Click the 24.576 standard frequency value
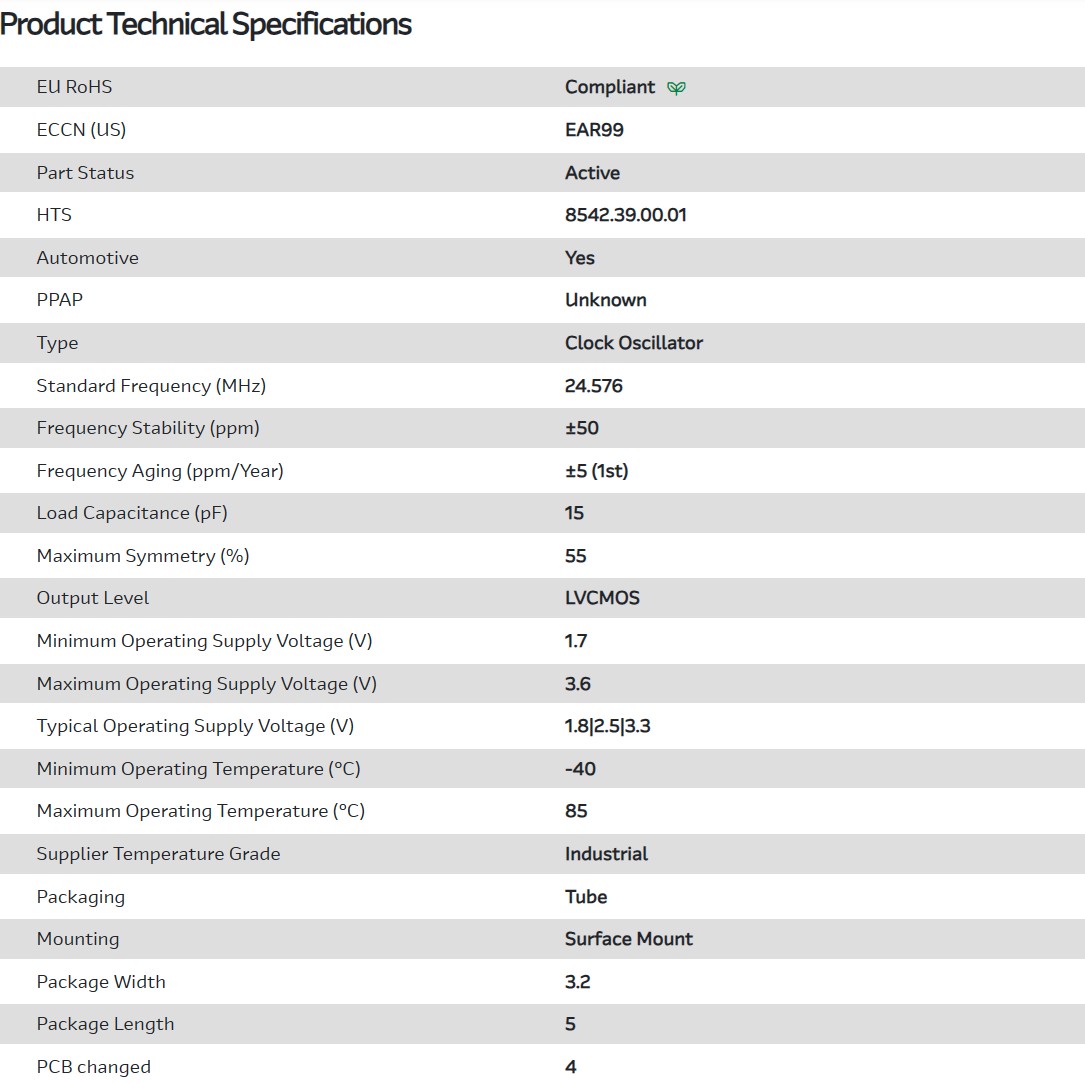 593,386
